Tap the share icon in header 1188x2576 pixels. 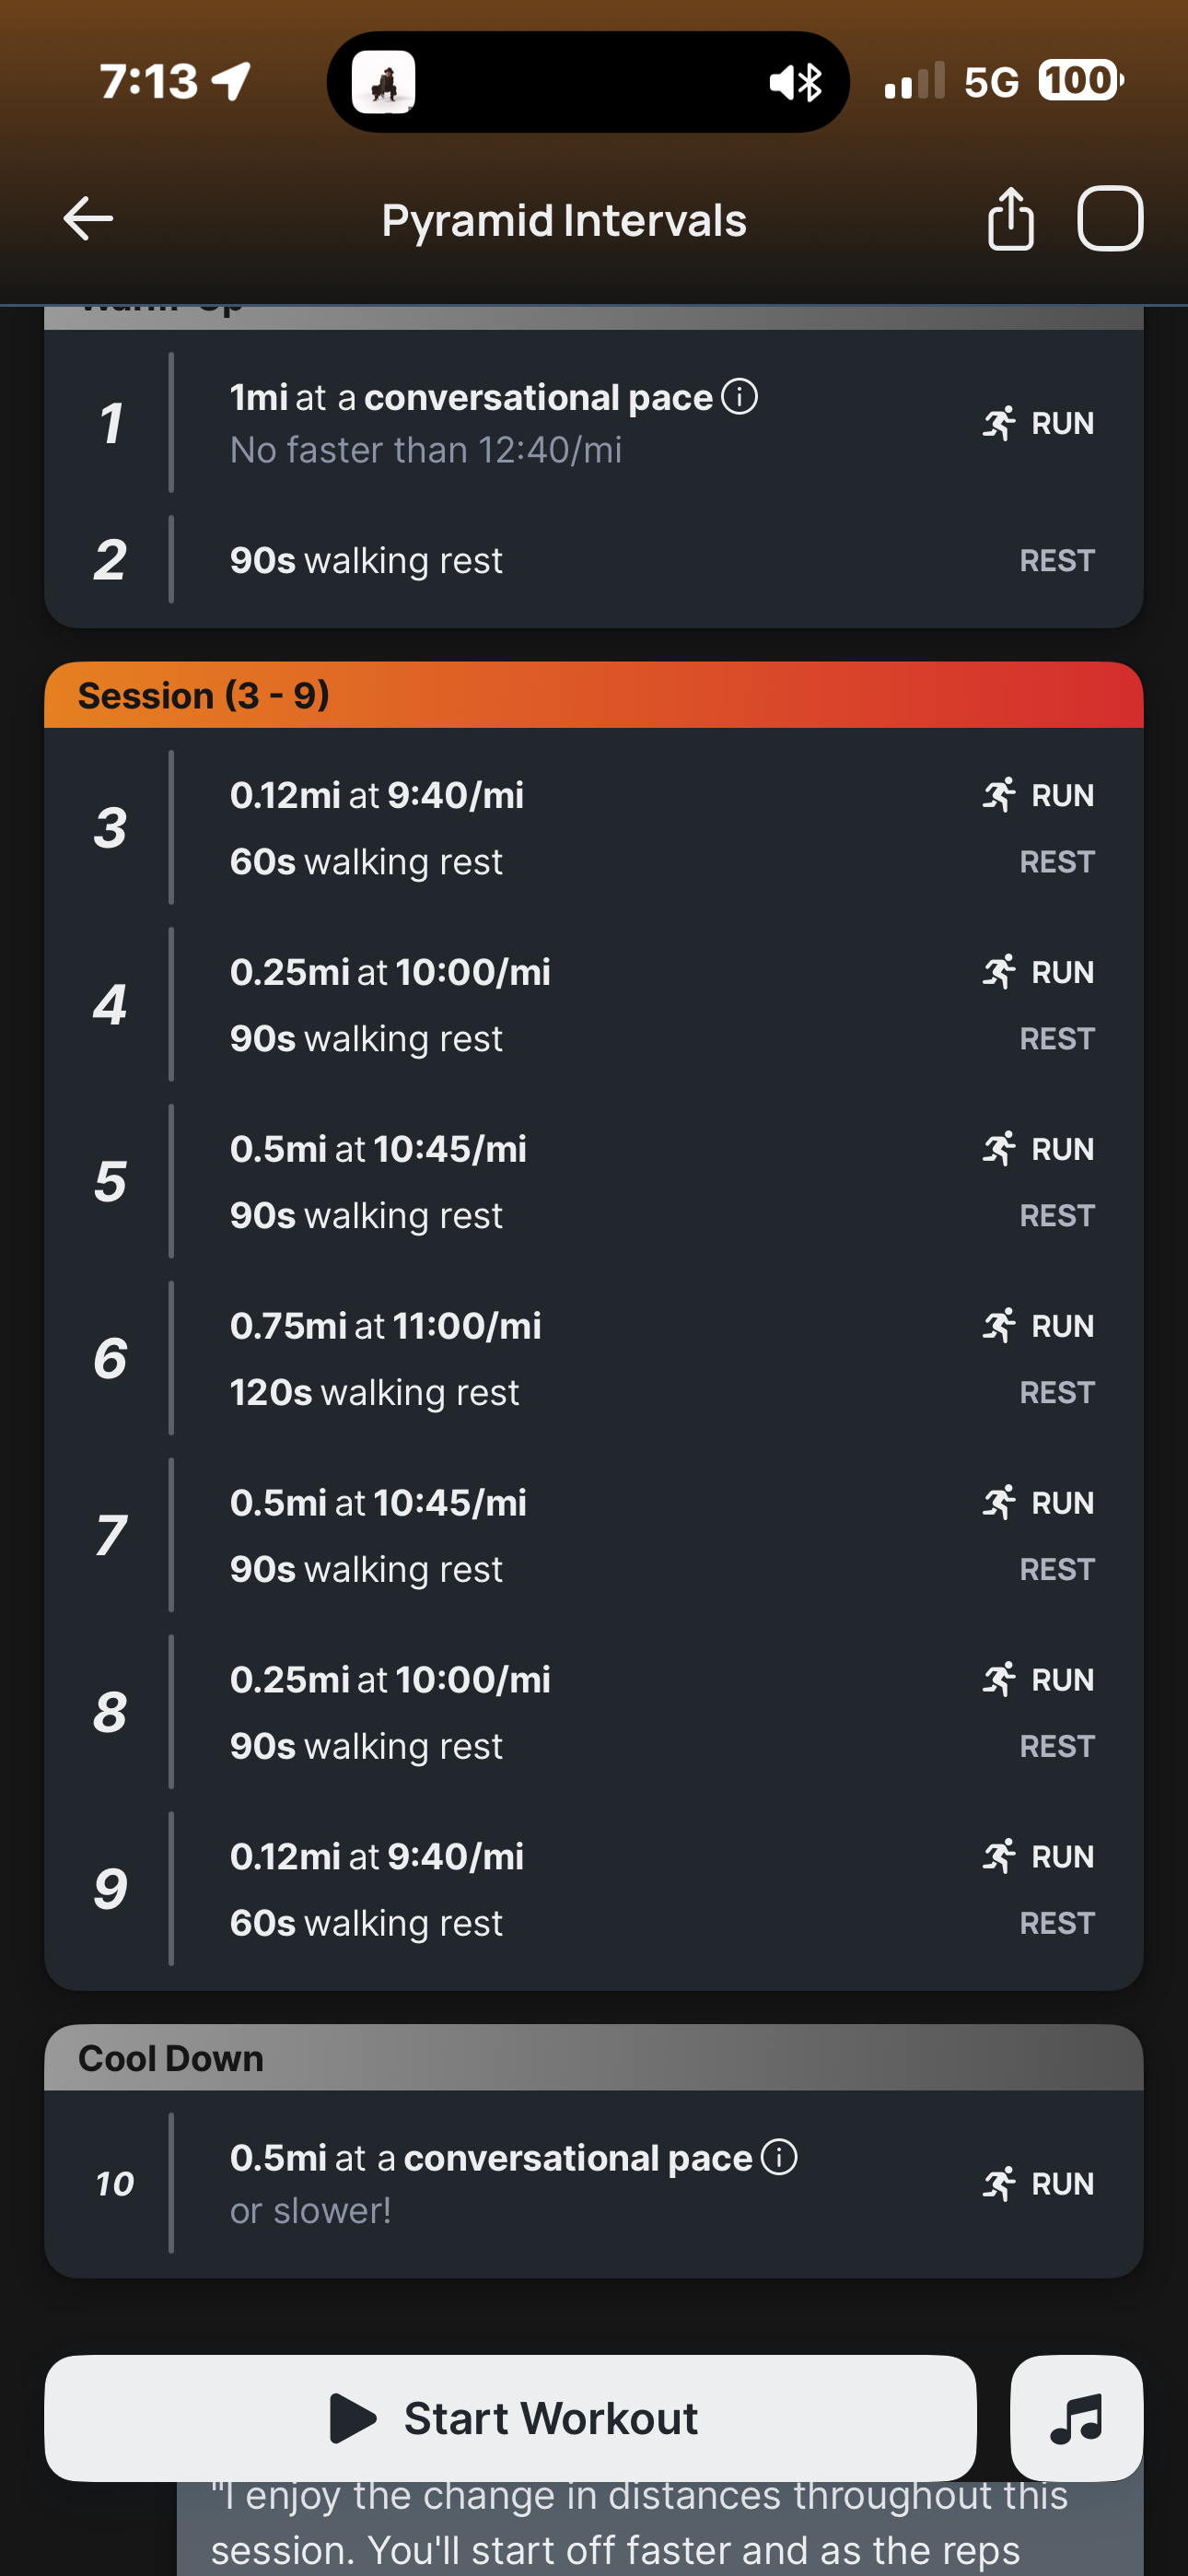[x=1010, y=219]
